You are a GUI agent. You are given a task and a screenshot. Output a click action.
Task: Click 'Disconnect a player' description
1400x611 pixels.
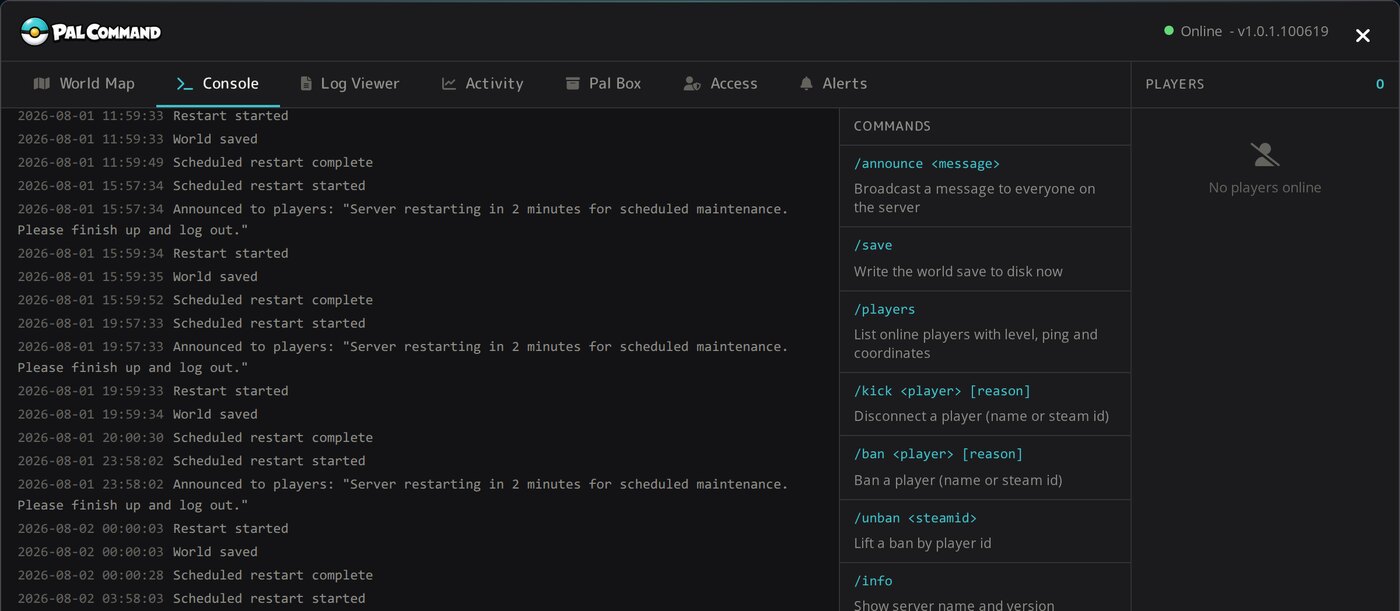click(x=981, y=416)
